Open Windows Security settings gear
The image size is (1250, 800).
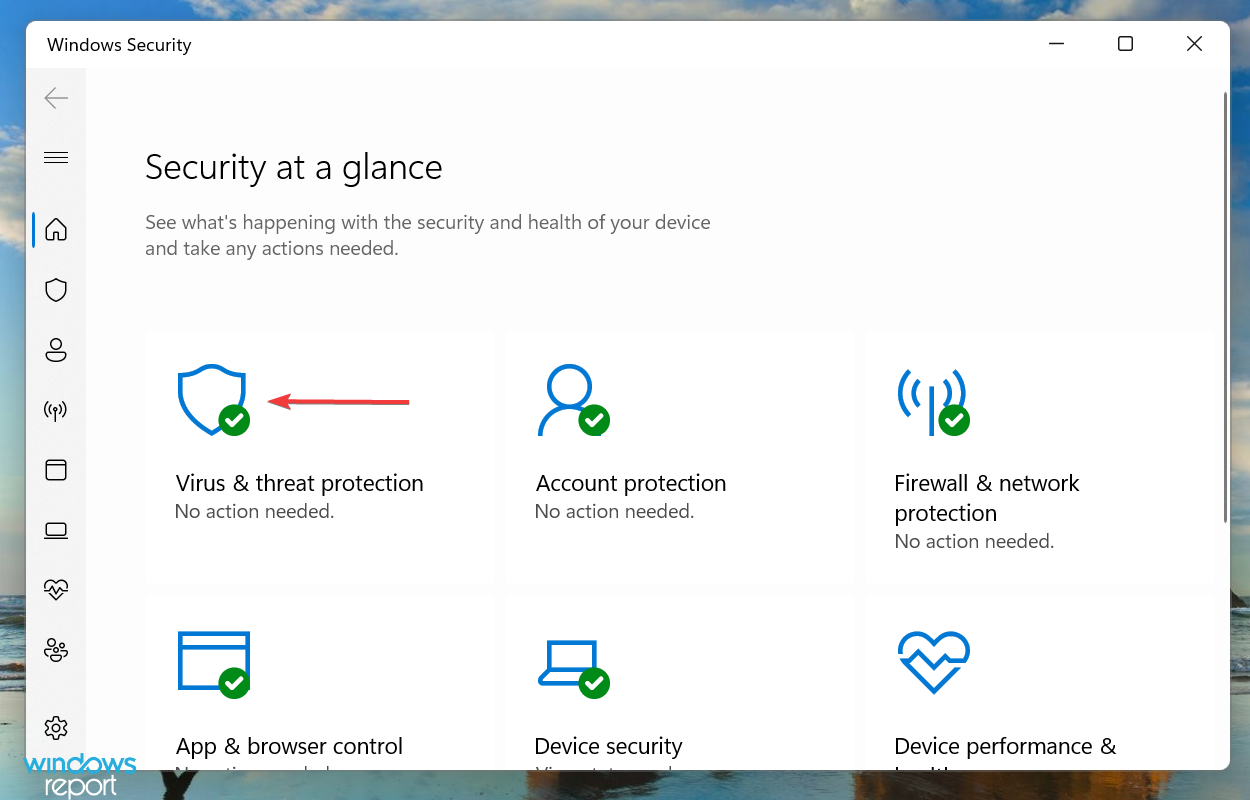tap(56, 728)
